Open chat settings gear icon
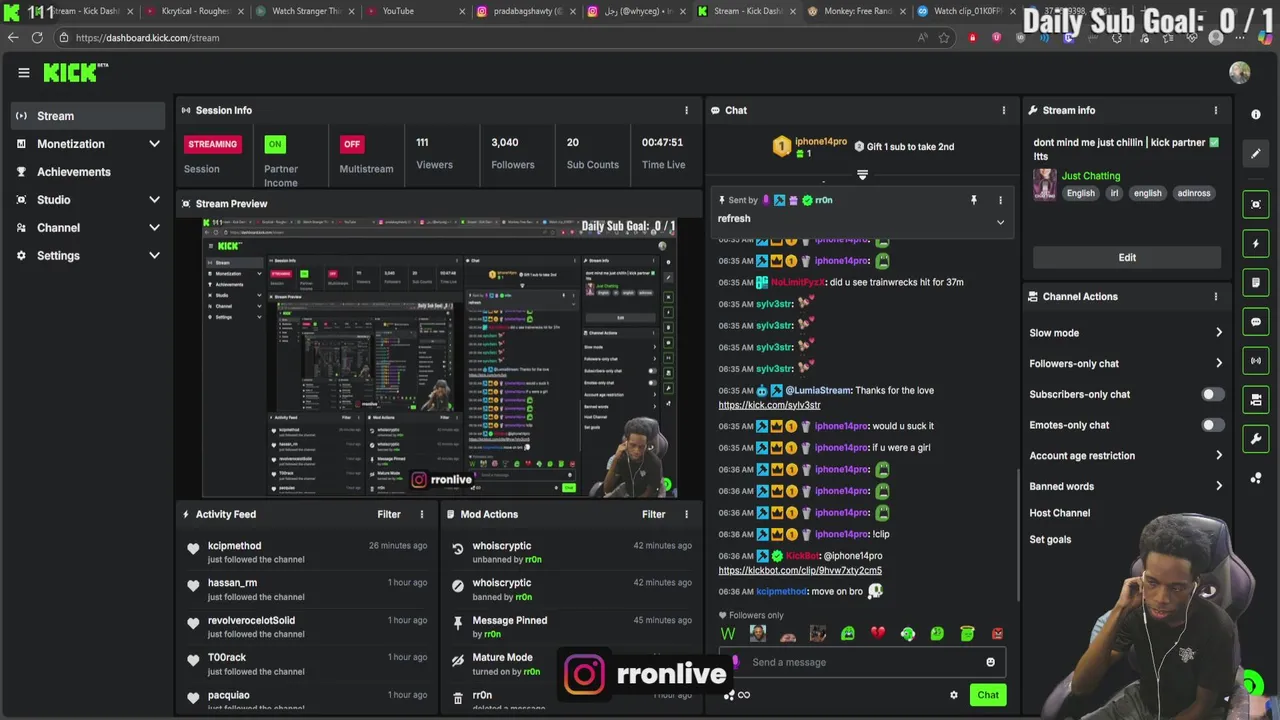Image resolution: width=1280 pixels, height=720 pixels. point(953,695)
